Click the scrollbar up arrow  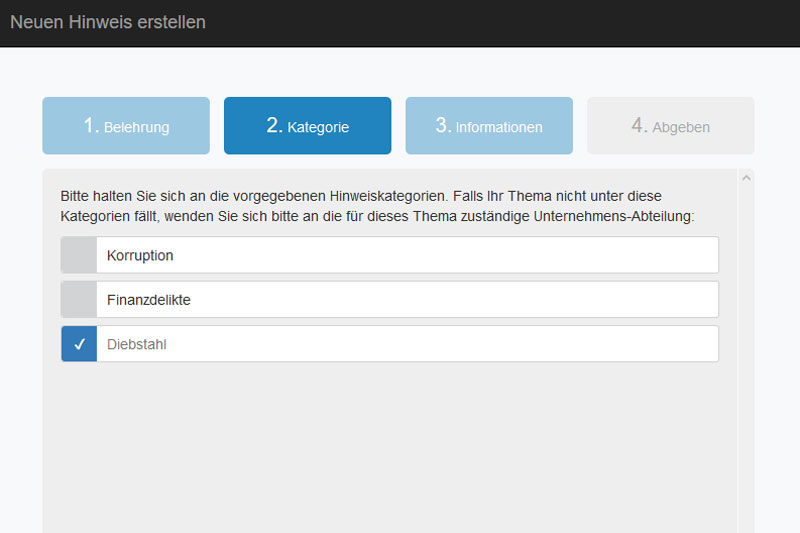tap(745, 178)
